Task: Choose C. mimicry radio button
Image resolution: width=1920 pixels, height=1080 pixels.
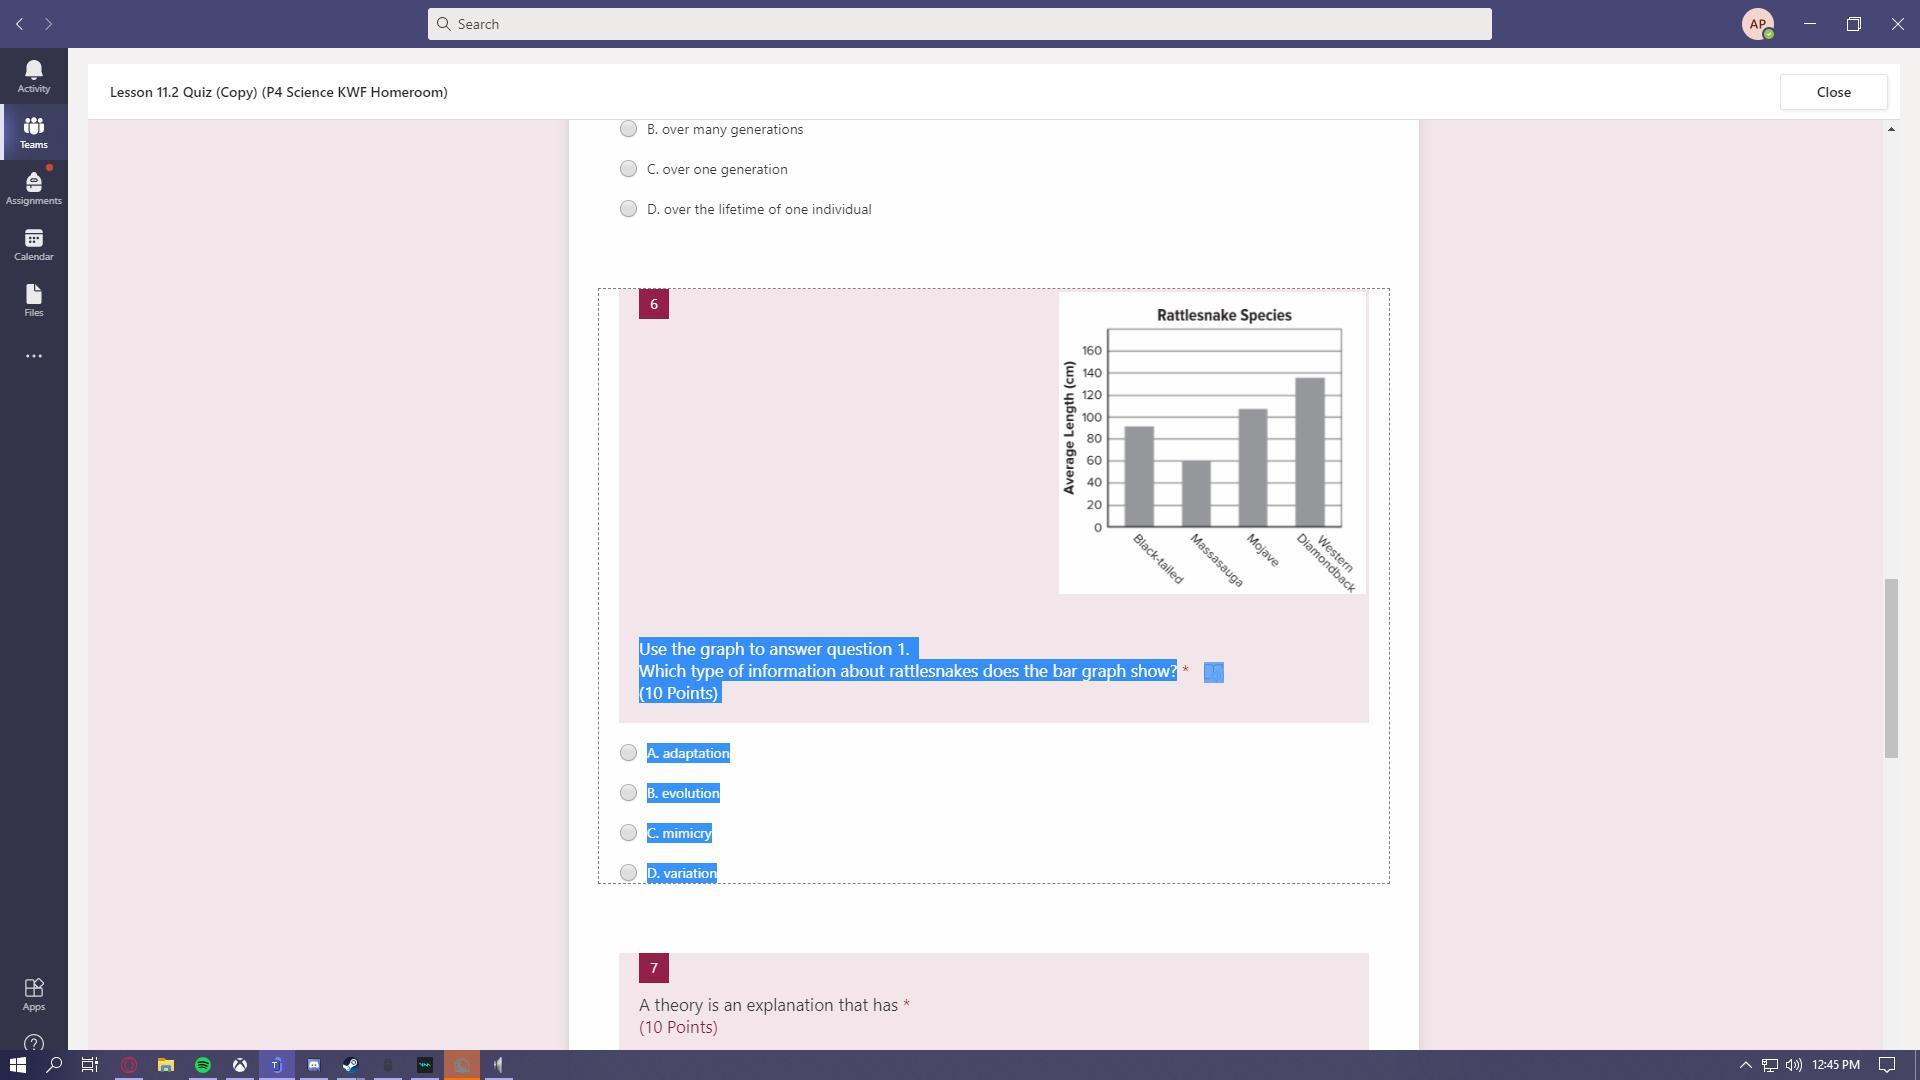Action: click(628, 833)
